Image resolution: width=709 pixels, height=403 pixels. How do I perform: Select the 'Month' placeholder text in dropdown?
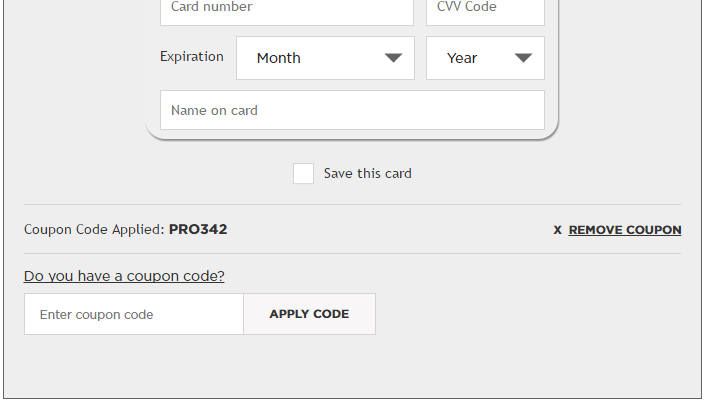click(x=279, y=58)
